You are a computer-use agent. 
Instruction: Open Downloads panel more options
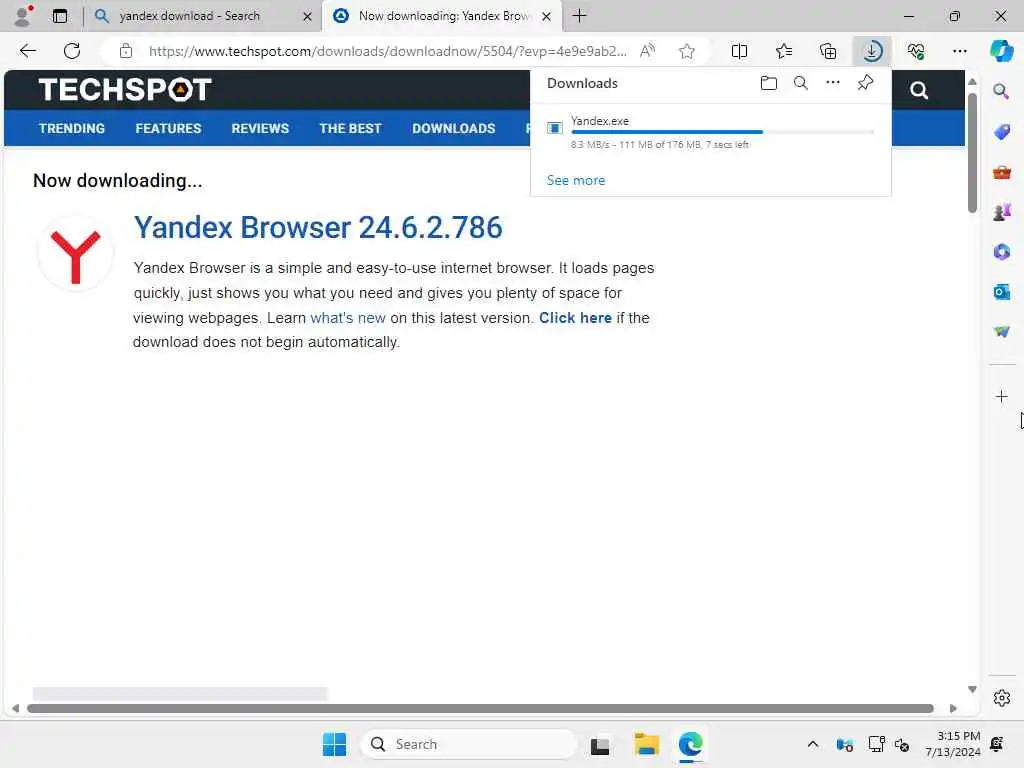[833, 83]
